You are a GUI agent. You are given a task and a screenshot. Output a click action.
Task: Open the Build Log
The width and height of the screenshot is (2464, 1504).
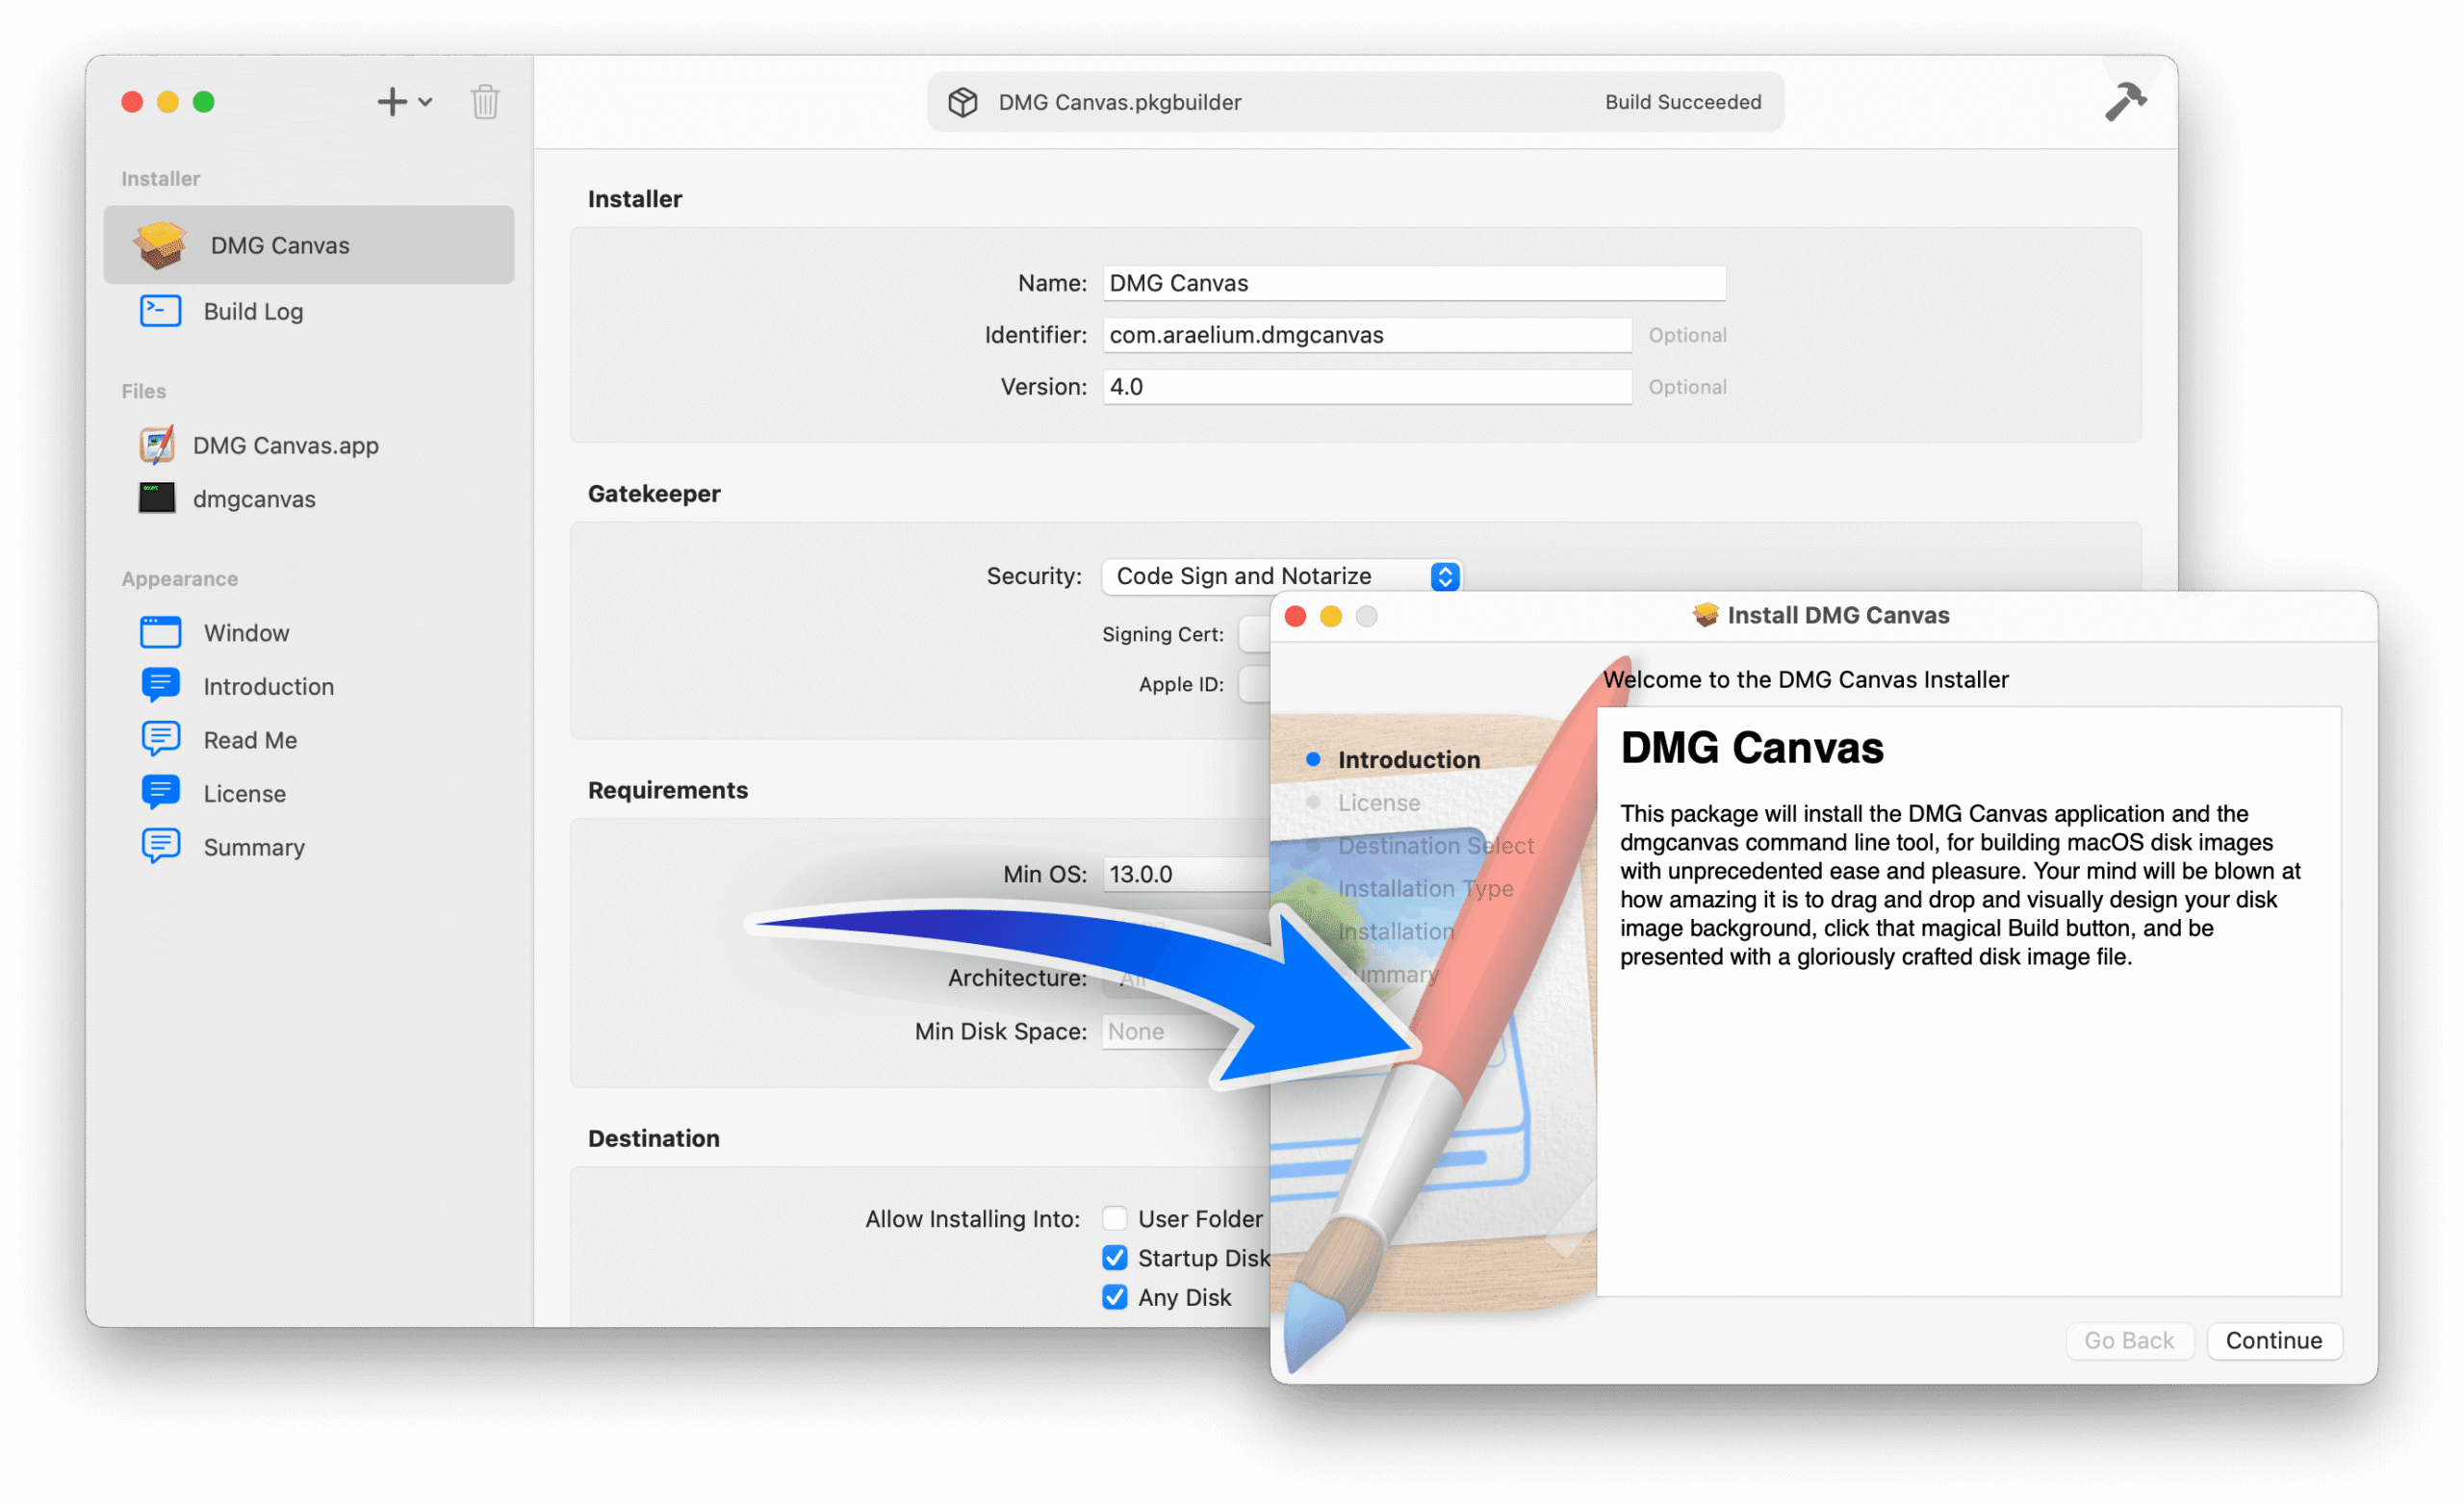253,311
